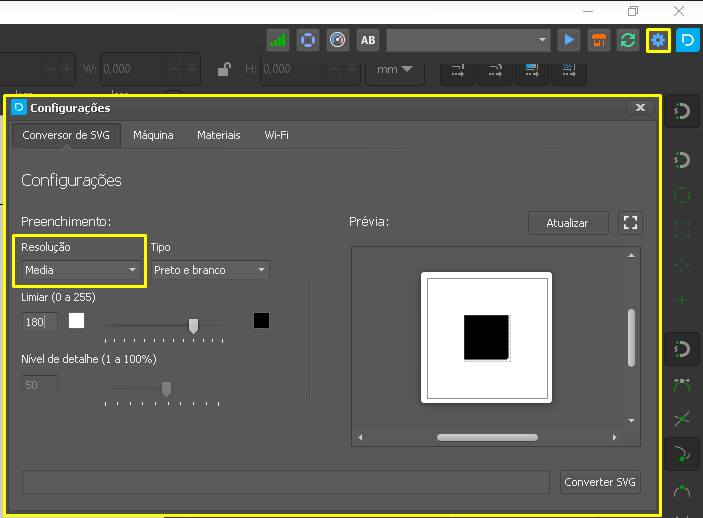Select the AB text tool icon
The height and width of the screenshot is (518, 703).
(368, 40)
